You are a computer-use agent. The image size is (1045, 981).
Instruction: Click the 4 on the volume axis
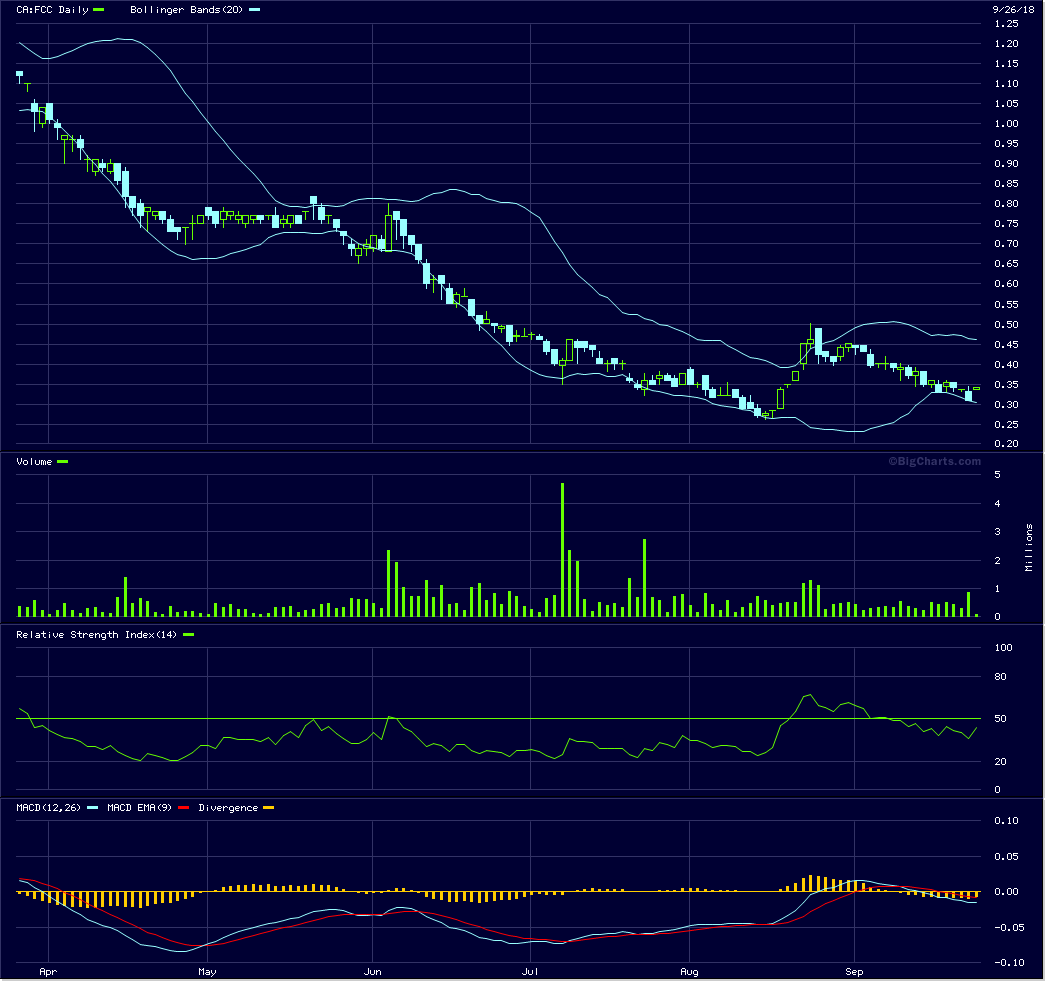tap(998, 504)
